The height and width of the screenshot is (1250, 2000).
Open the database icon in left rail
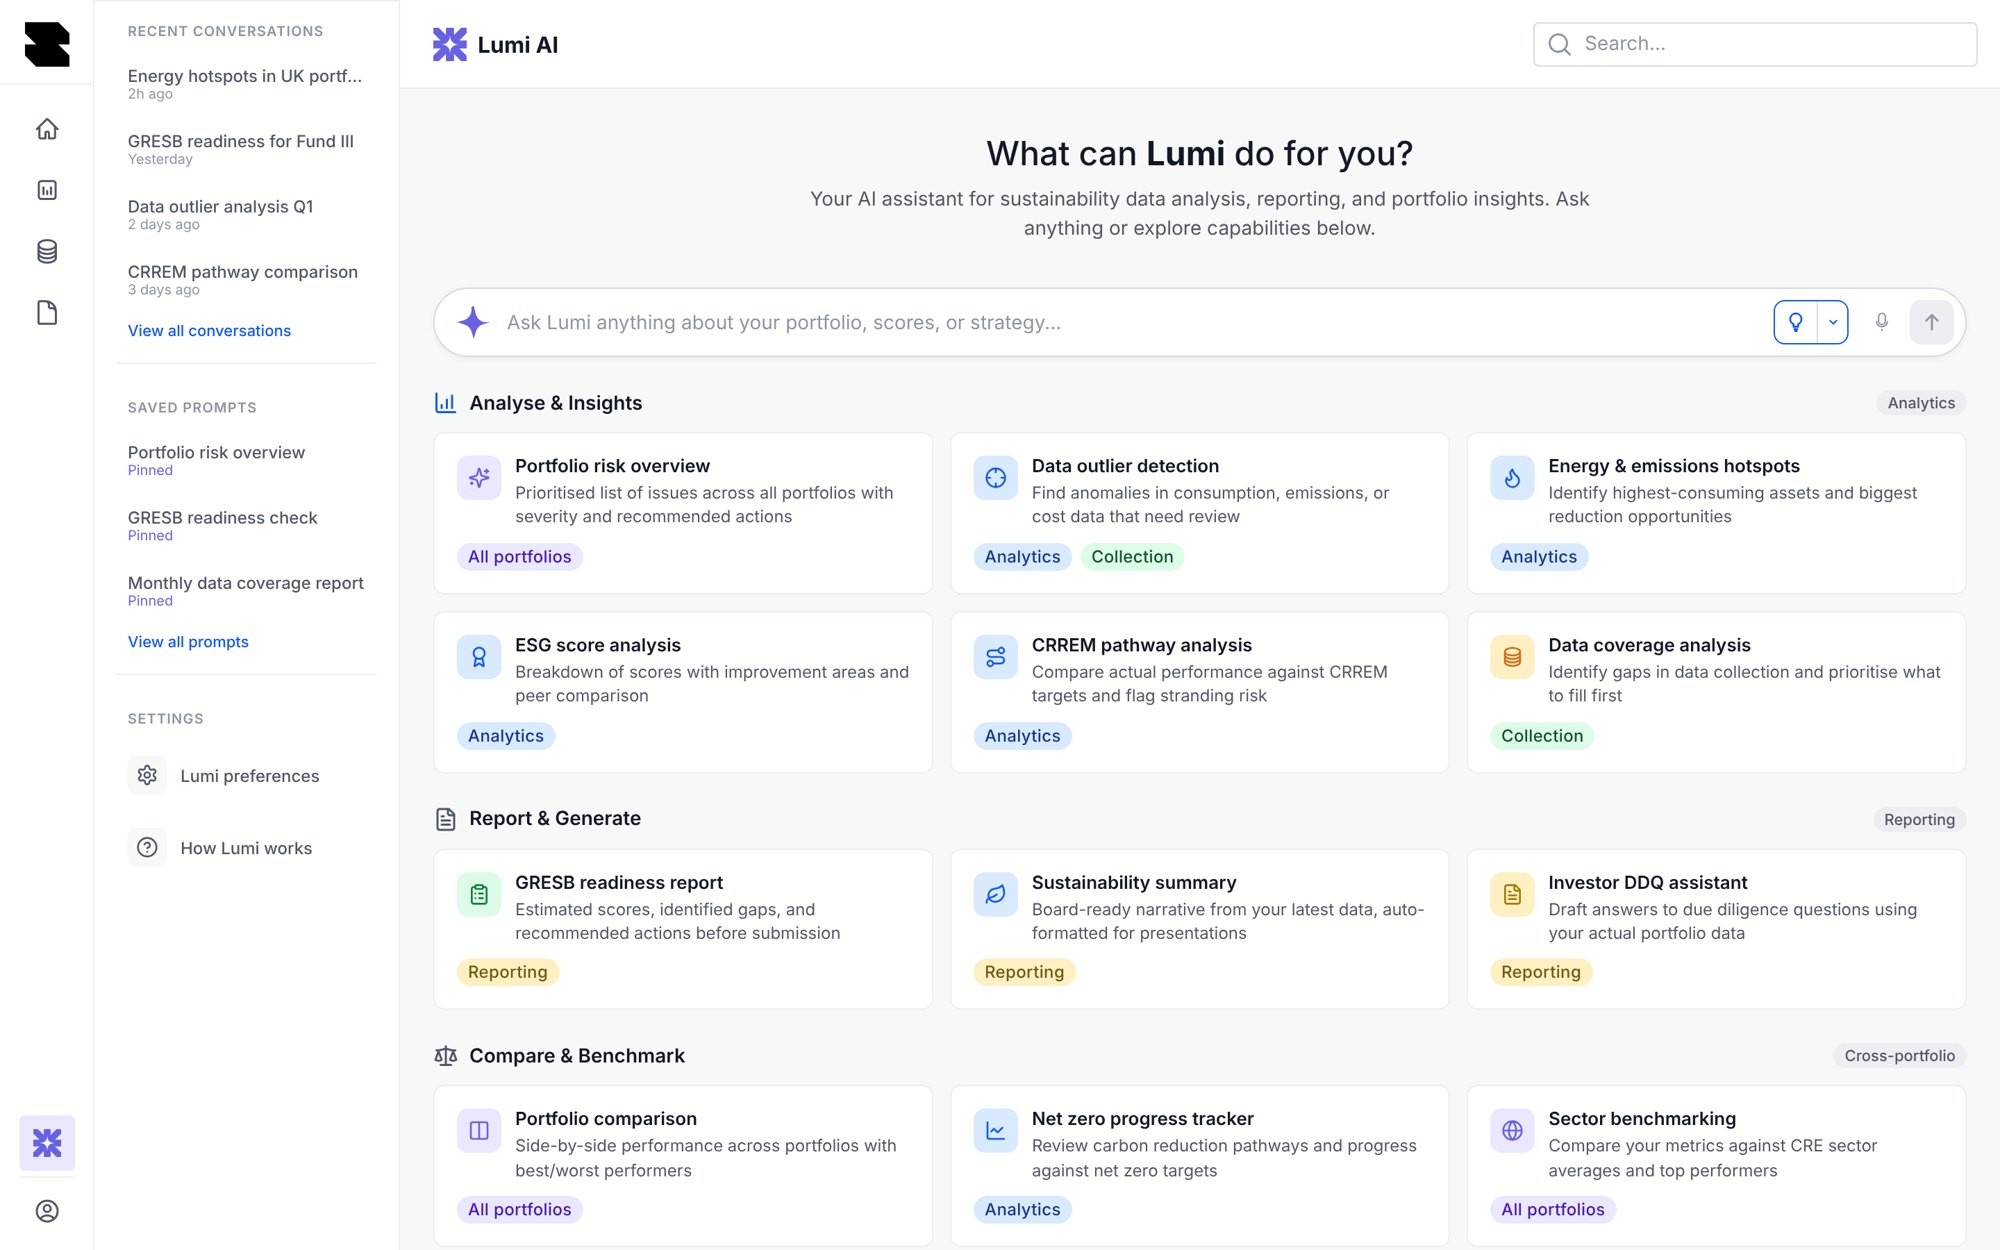(47, 251)
